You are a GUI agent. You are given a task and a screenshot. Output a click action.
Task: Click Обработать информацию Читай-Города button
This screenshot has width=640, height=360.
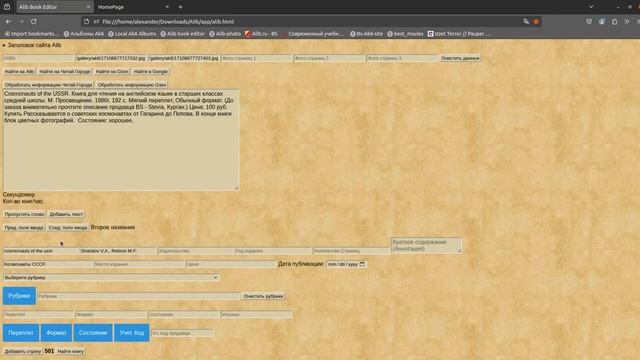coord(48,85)
